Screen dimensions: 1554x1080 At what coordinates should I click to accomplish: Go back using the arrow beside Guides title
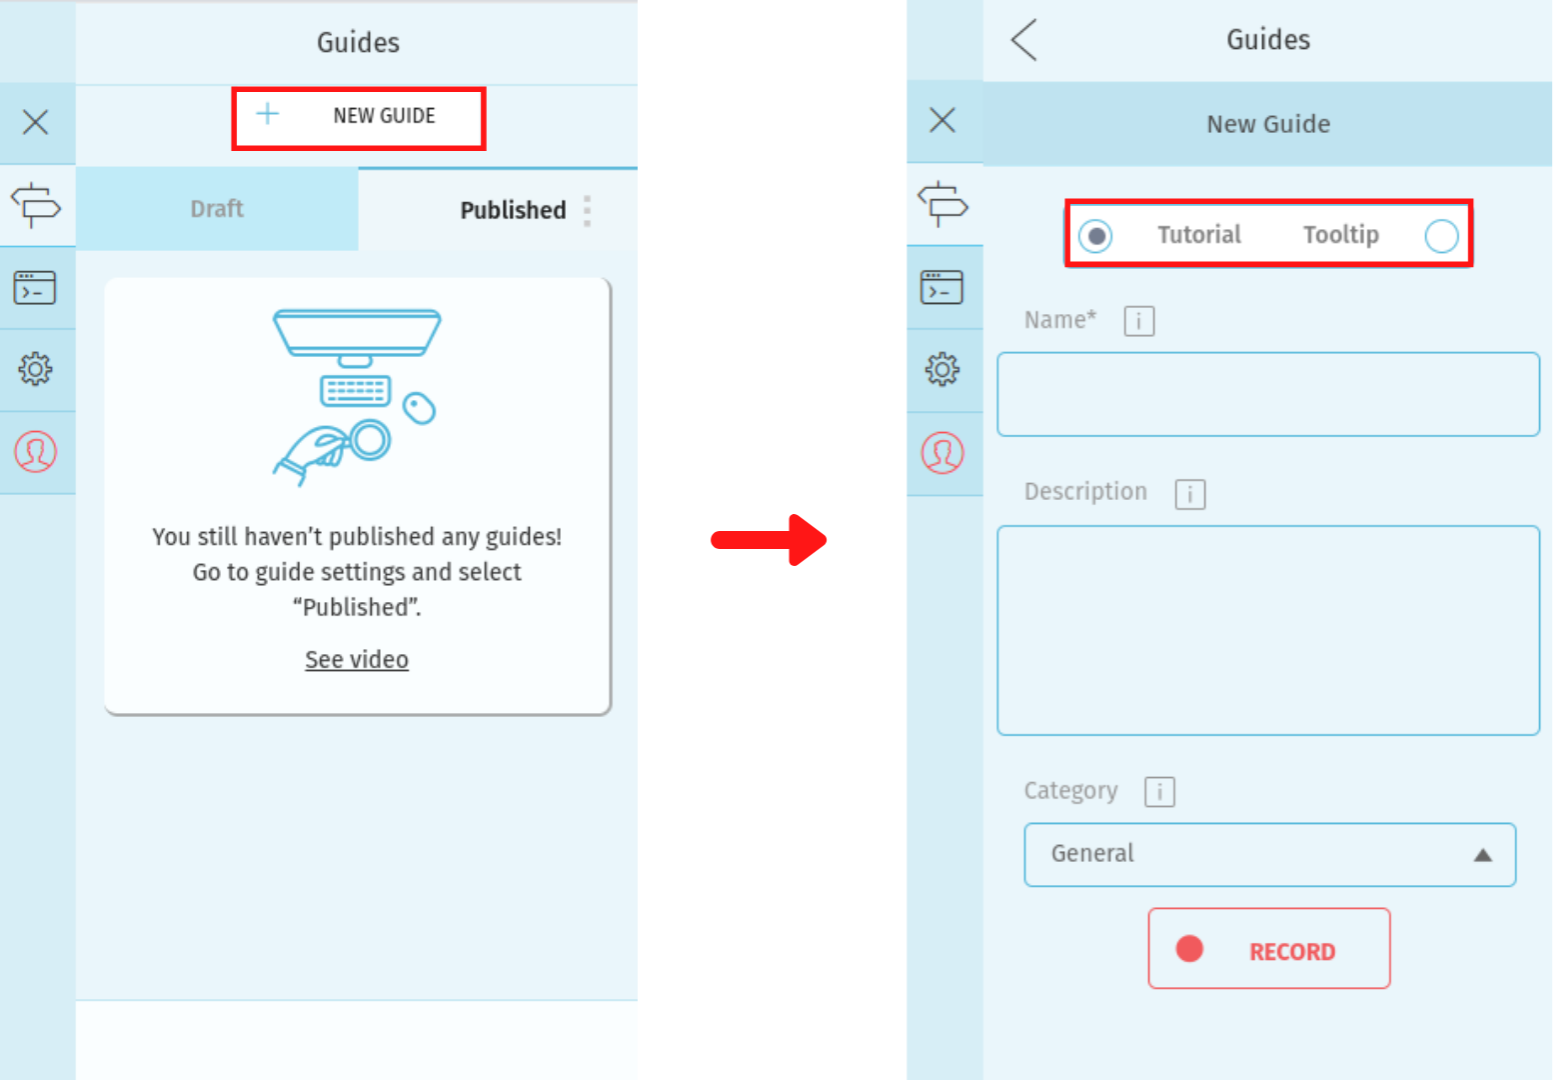click(x=1024, y=40)
